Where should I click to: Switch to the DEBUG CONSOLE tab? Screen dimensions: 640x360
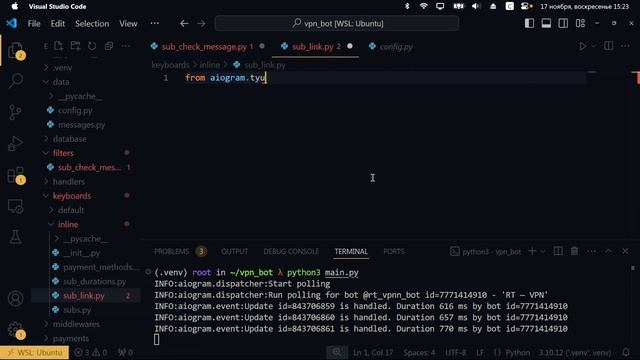291,251
